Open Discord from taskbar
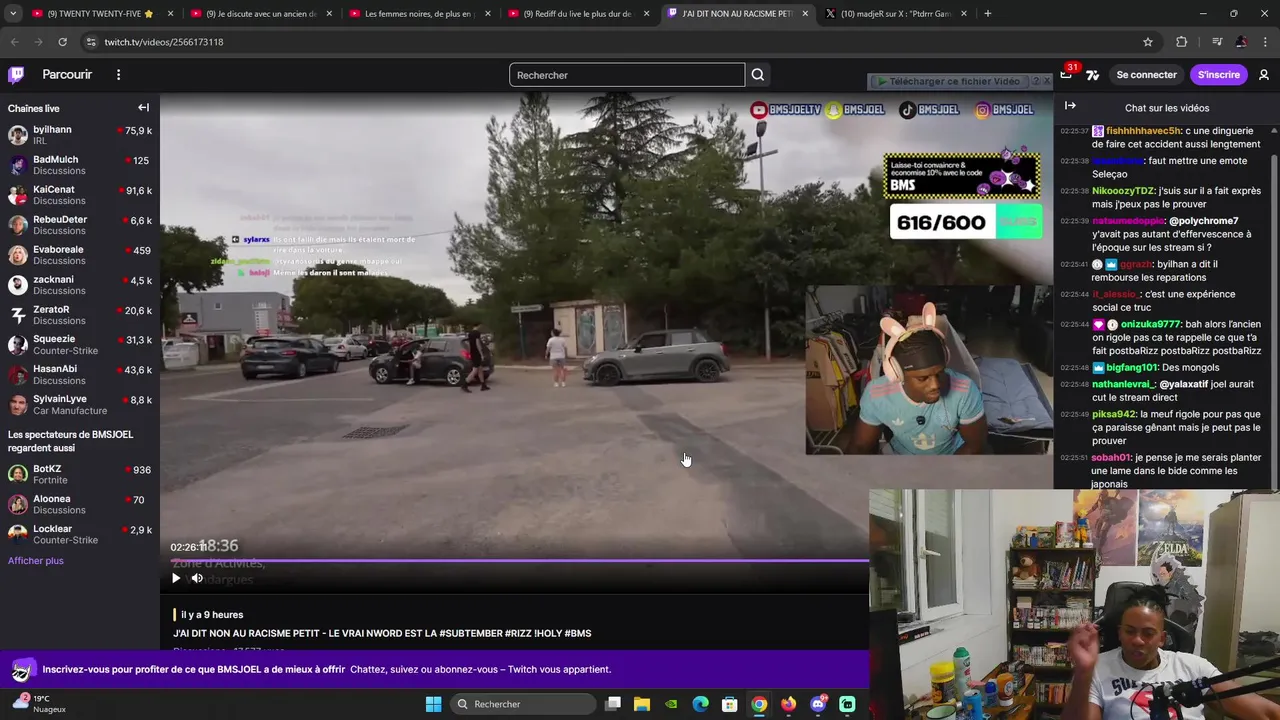1280x720 pixels. (818, 704)
